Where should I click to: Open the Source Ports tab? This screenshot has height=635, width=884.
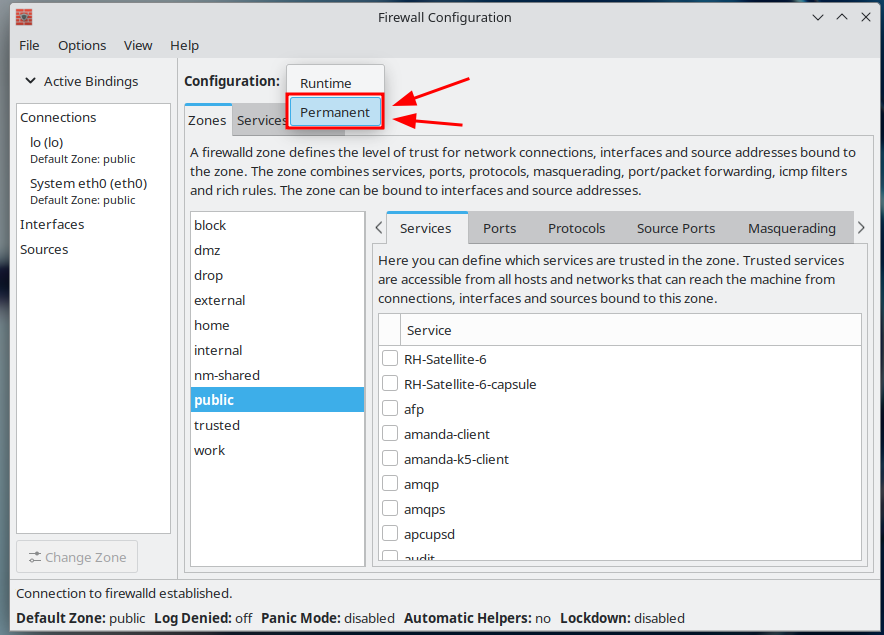(x=676, y=228)
